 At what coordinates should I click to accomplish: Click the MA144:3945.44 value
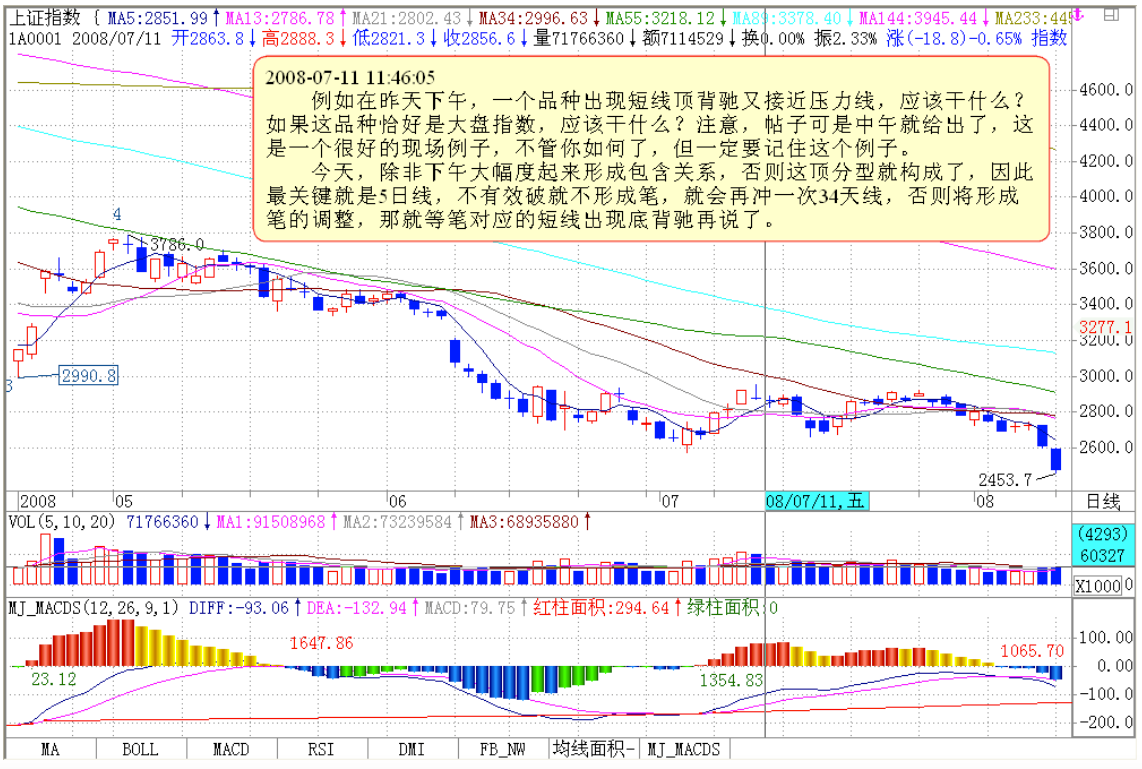918,17
